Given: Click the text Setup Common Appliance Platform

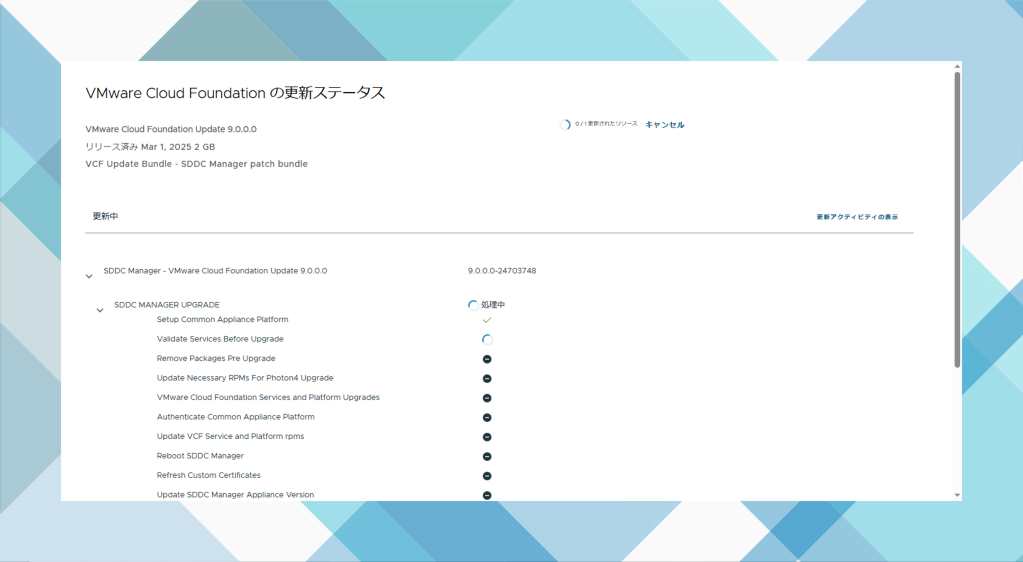Looking at the screenshot, I should tap(222, 319).
